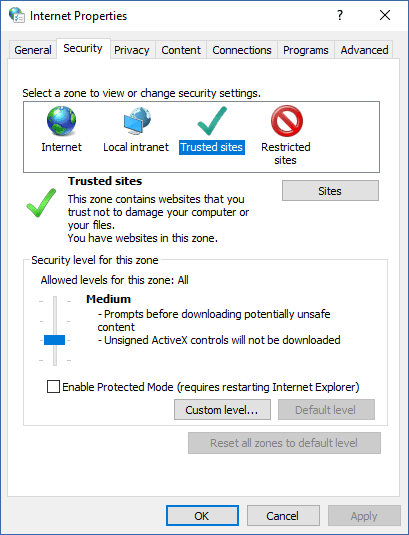Screen dimensions: 409x535
Task: Enable Protected Mode checkbox
Action: [x=53, y=387]
